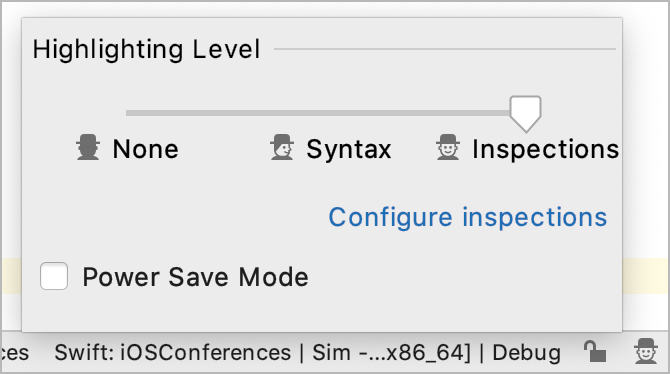This screenshot has height=374, width=670.
Task: Select the Inspections highlighting label
Action: (545, 149)
